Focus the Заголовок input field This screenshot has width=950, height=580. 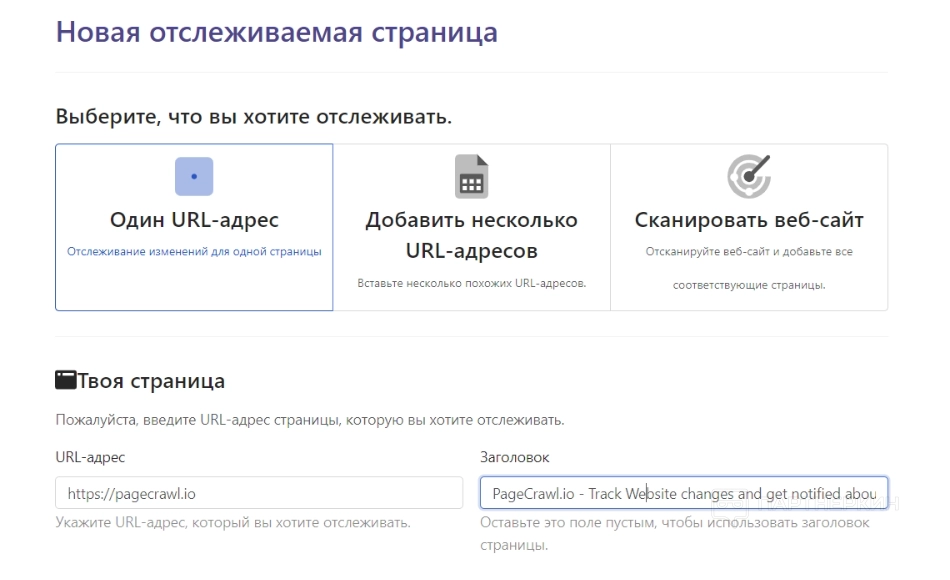point(683,493)
